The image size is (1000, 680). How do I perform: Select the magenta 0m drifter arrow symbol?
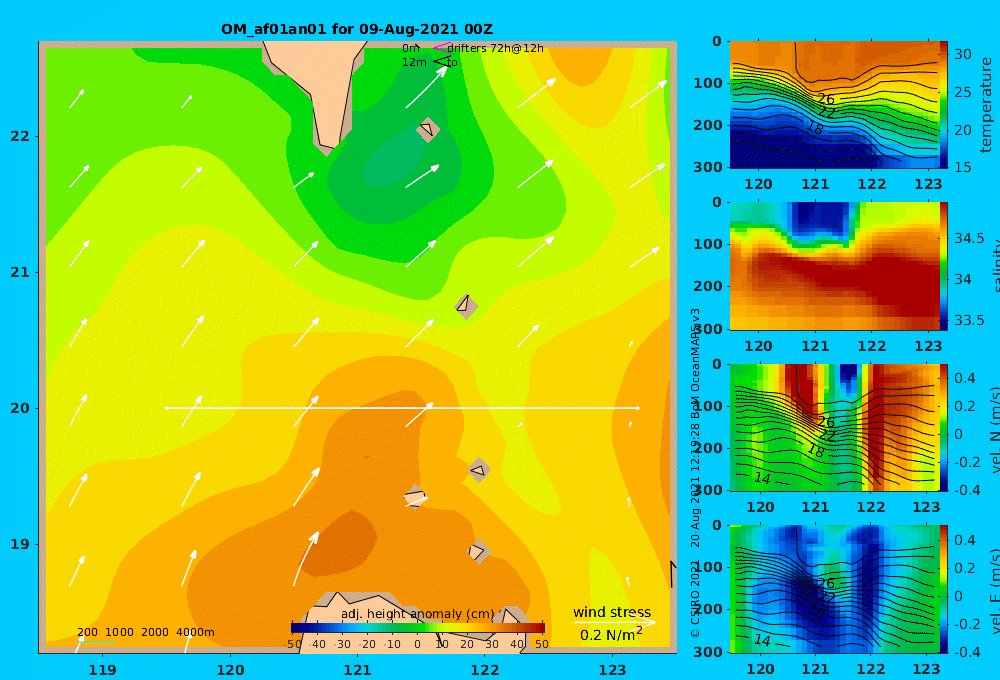[441, 47]
